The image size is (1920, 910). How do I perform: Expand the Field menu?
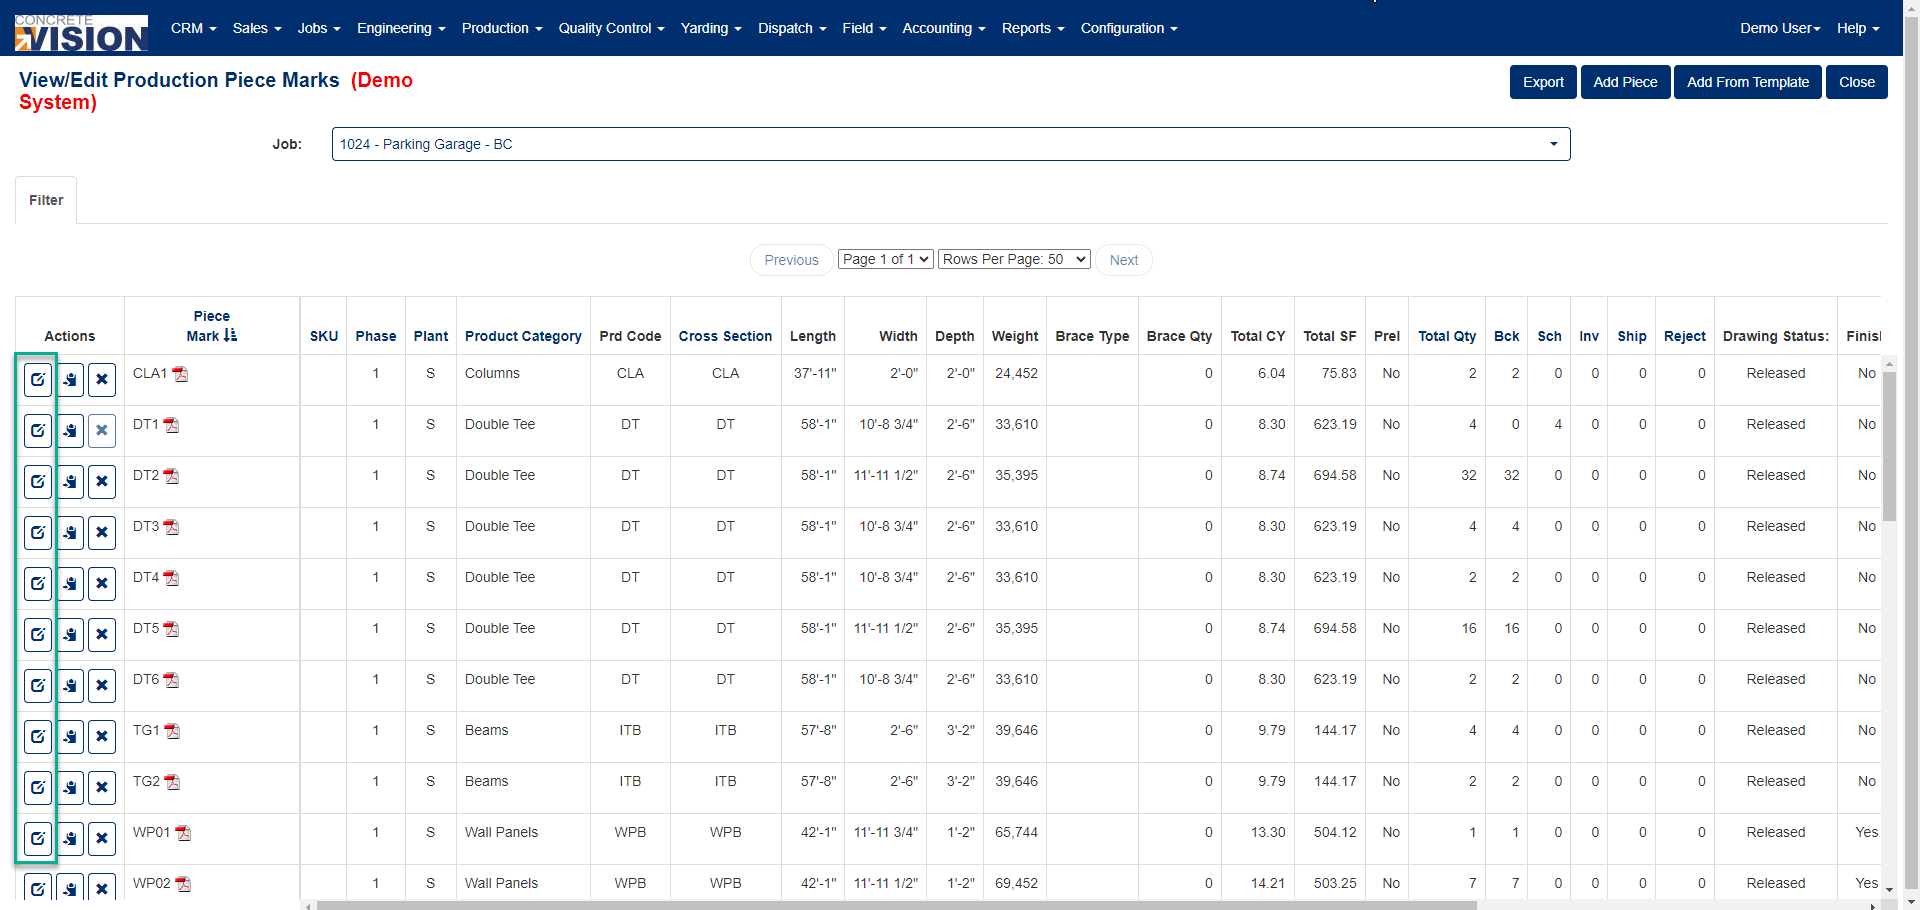point(864,28)
